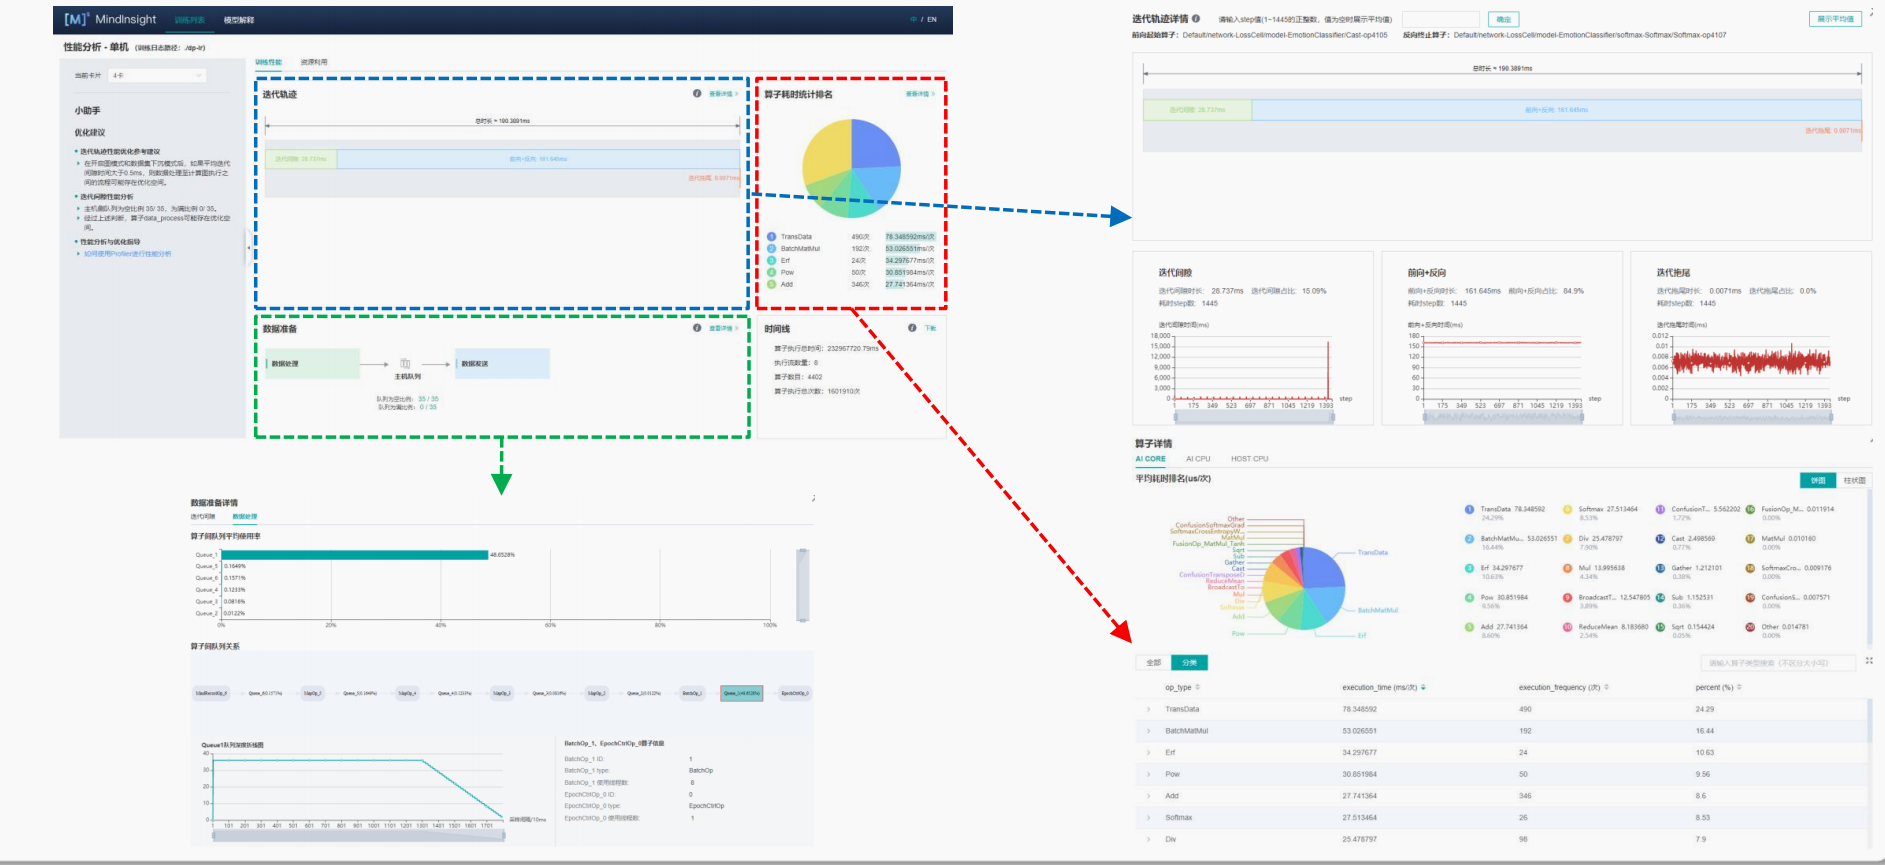Image resolution: width=1885 pixels, height=865 pixels.
Task: Sort table by execution_frequency column
Action: pos(1607,688)
